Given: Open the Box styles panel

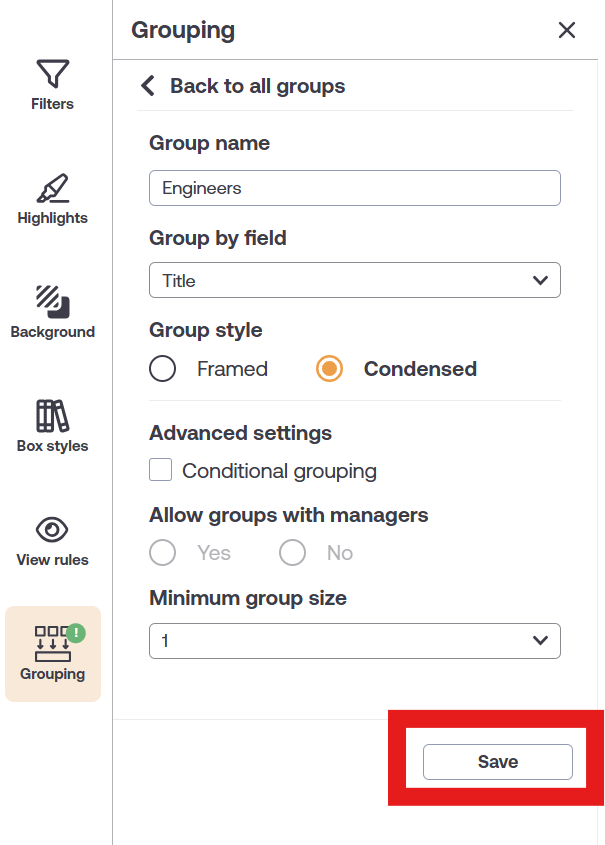Looking at the screenshot, I should (x=52, y=422).
